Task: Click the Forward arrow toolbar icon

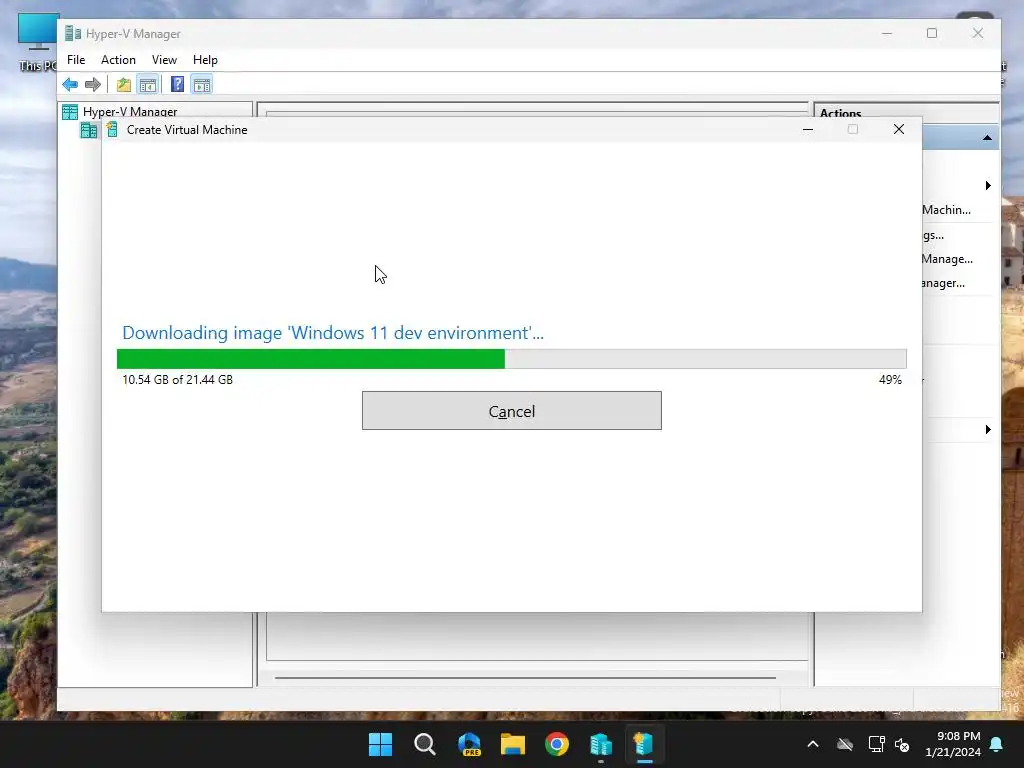Action: pyautogui.click(x=93, y=84)
